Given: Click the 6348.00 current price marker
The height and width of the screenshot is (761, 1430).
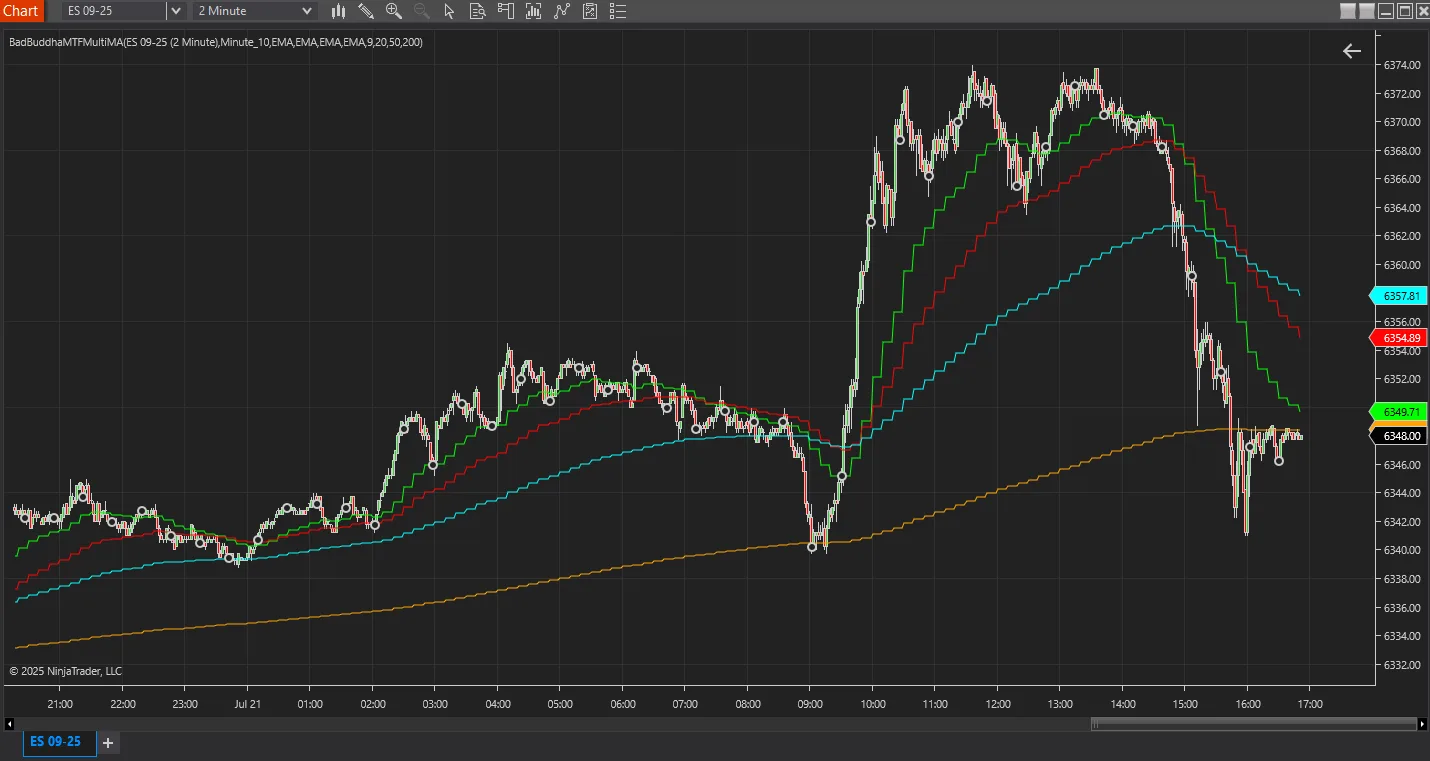Looking at the screenshot, I should tap(1398, 436).
